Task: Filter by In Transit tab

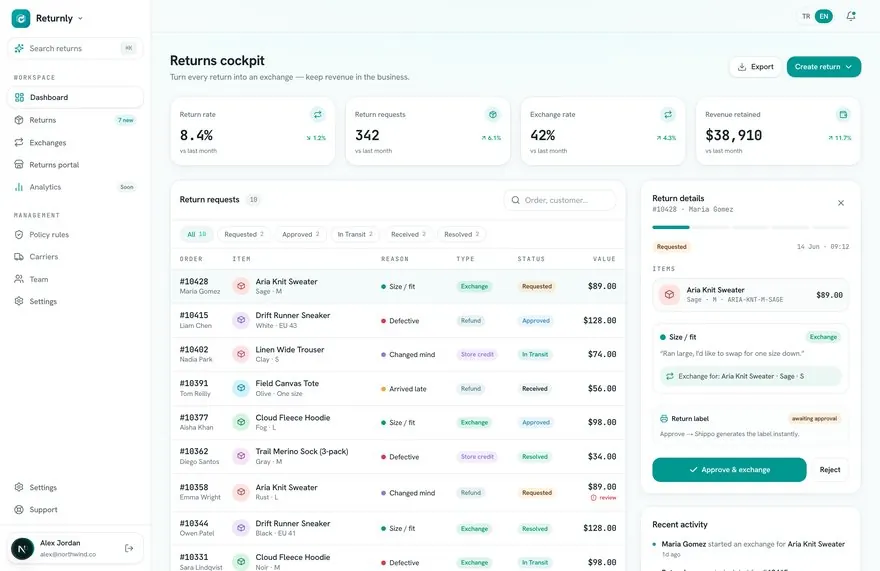Action: pyautogui.click(x=355, y=234)
